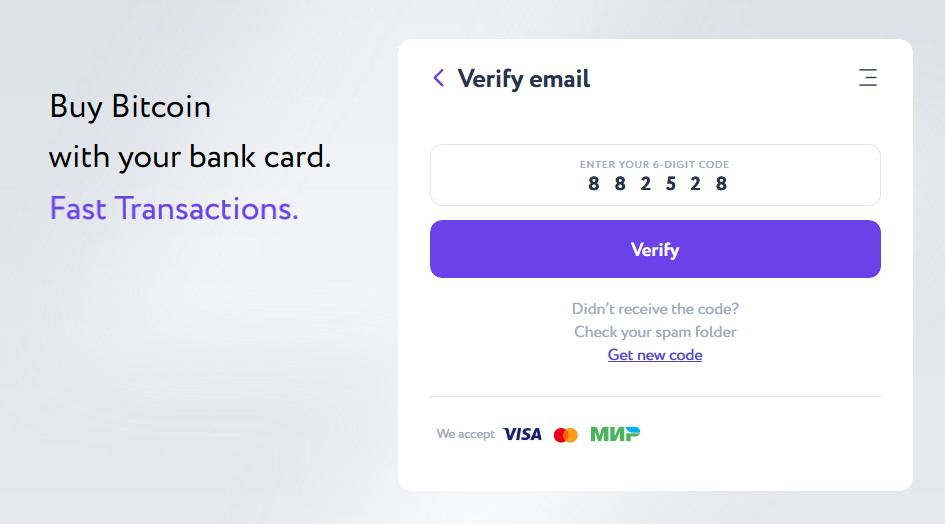Click the first digit 2 in the code
The width and height of the screenshot is (945, 524).
645,184
